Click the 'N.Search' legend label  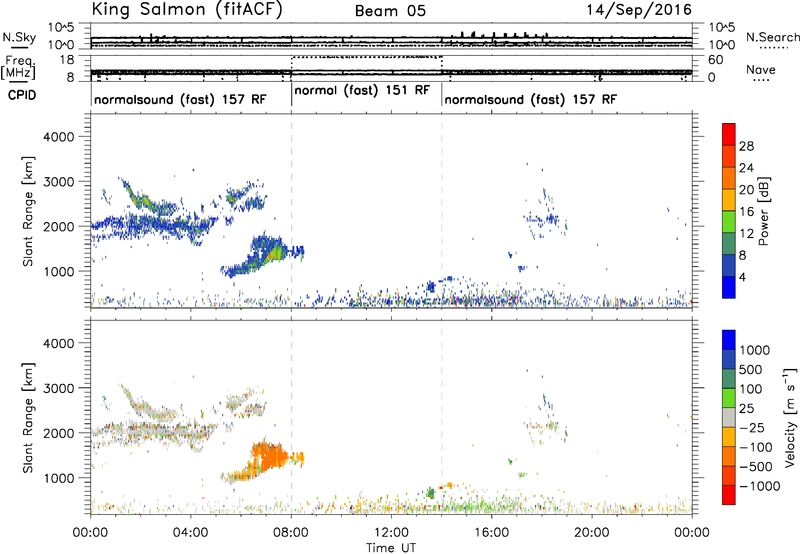772,37
